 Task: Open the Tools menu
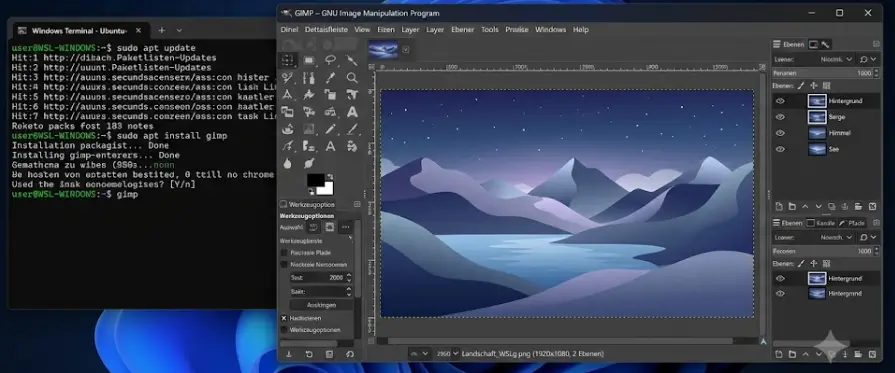(490, 30)
